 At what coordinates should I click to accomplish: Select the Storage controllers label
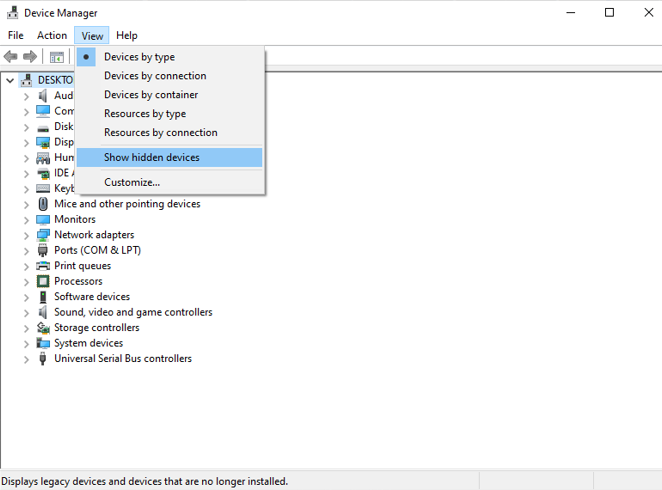(x=97, y=328)
